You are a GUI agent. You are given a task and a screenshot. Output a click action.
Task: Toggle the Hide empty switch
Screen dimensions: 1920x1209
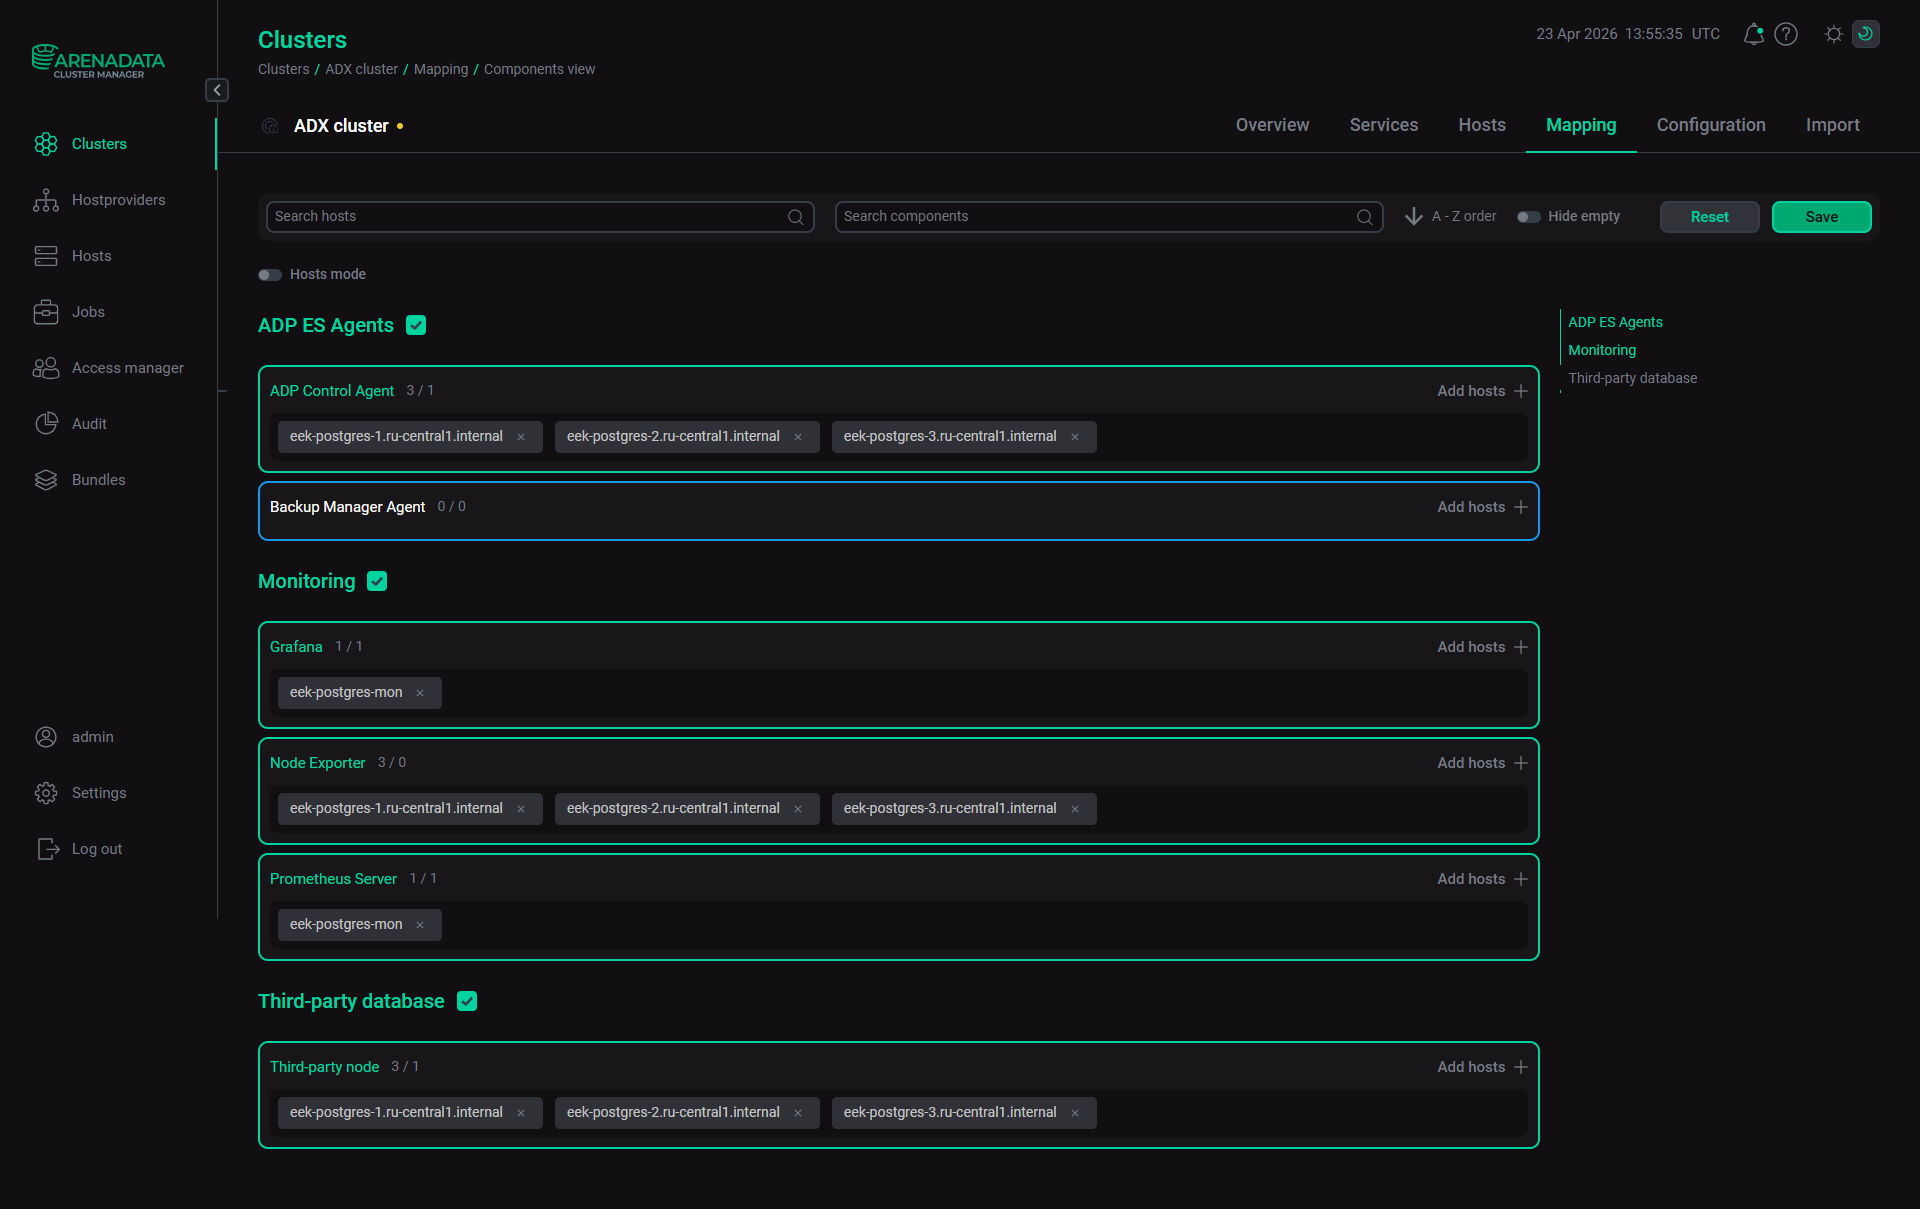click(1528, 217)
